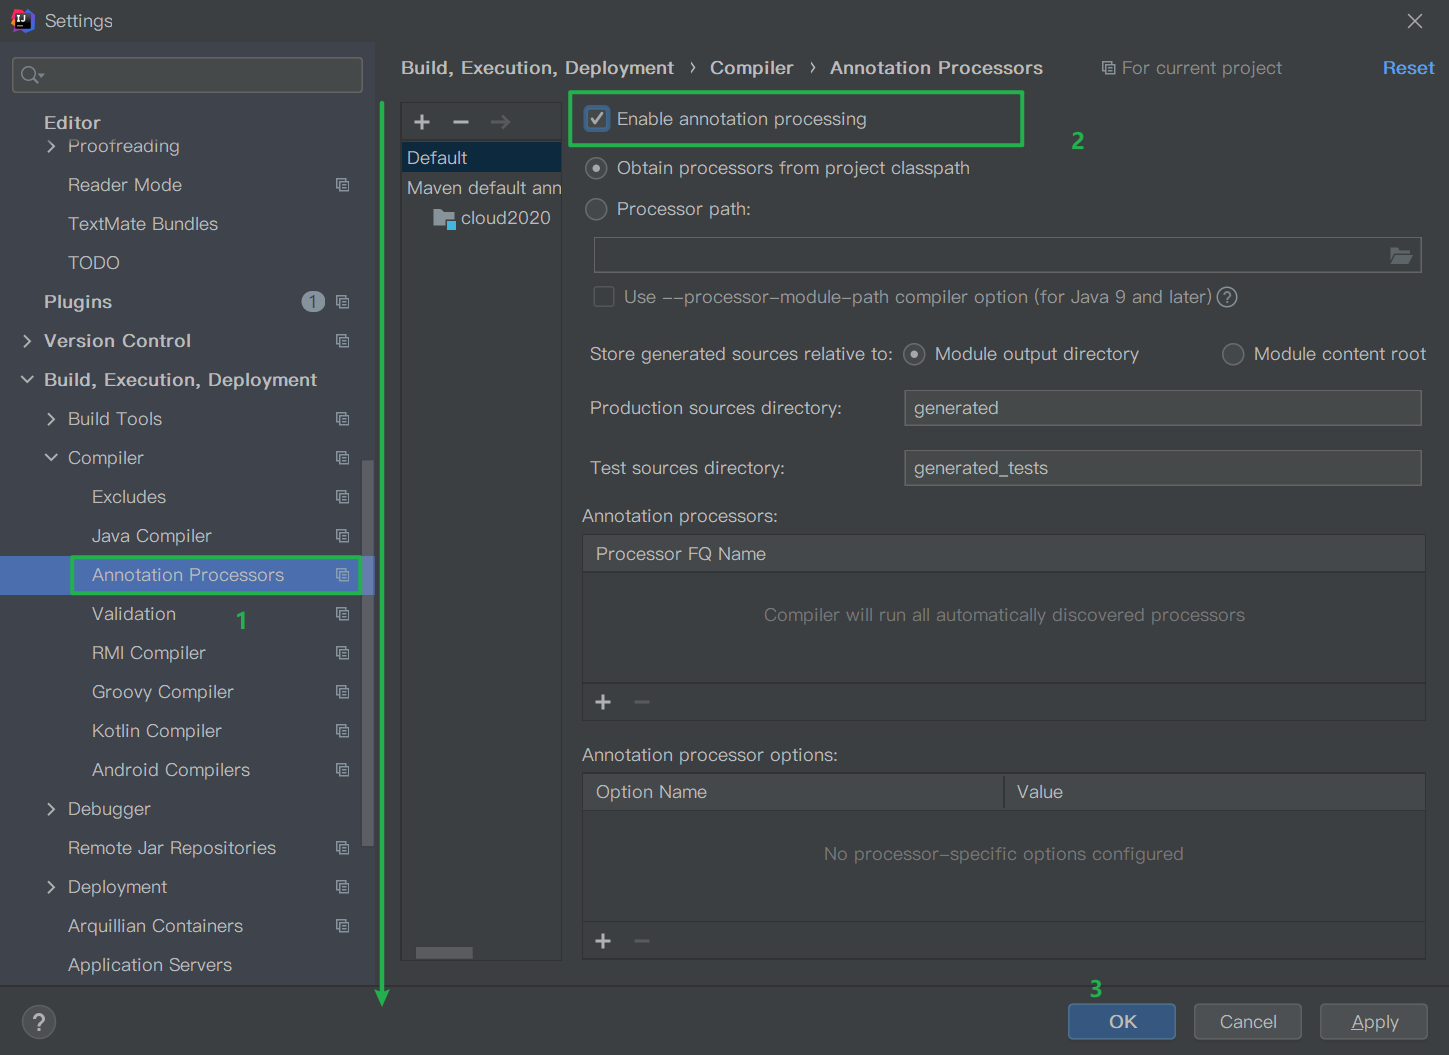Viewport: 1449px width, 1055px height.
Task: Click the project-level icon beside Plugins
Action: pyautogui.click(x=343, y=302)
